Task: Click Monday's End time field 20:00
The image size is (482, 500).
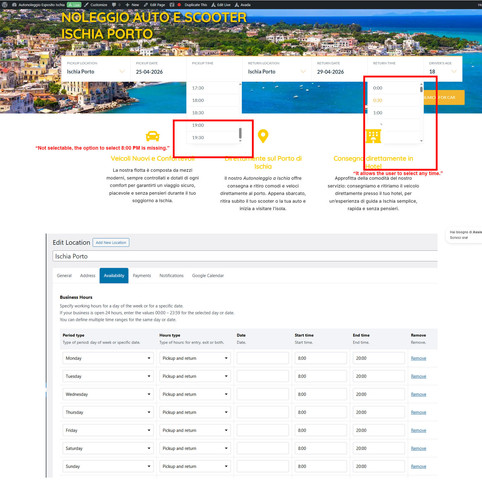Action: 379,358
